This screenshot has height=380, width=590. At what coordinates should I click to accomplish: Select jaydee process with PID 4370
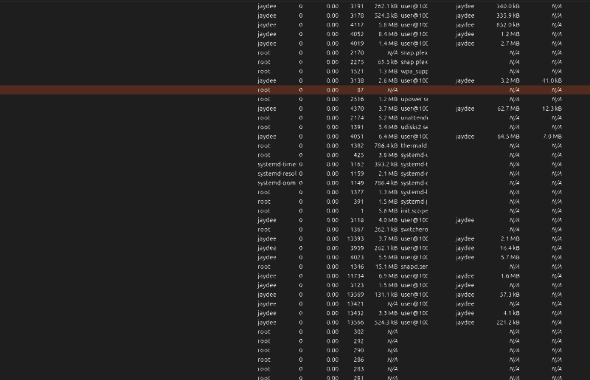pyautogui.click(x=295, y=108)
